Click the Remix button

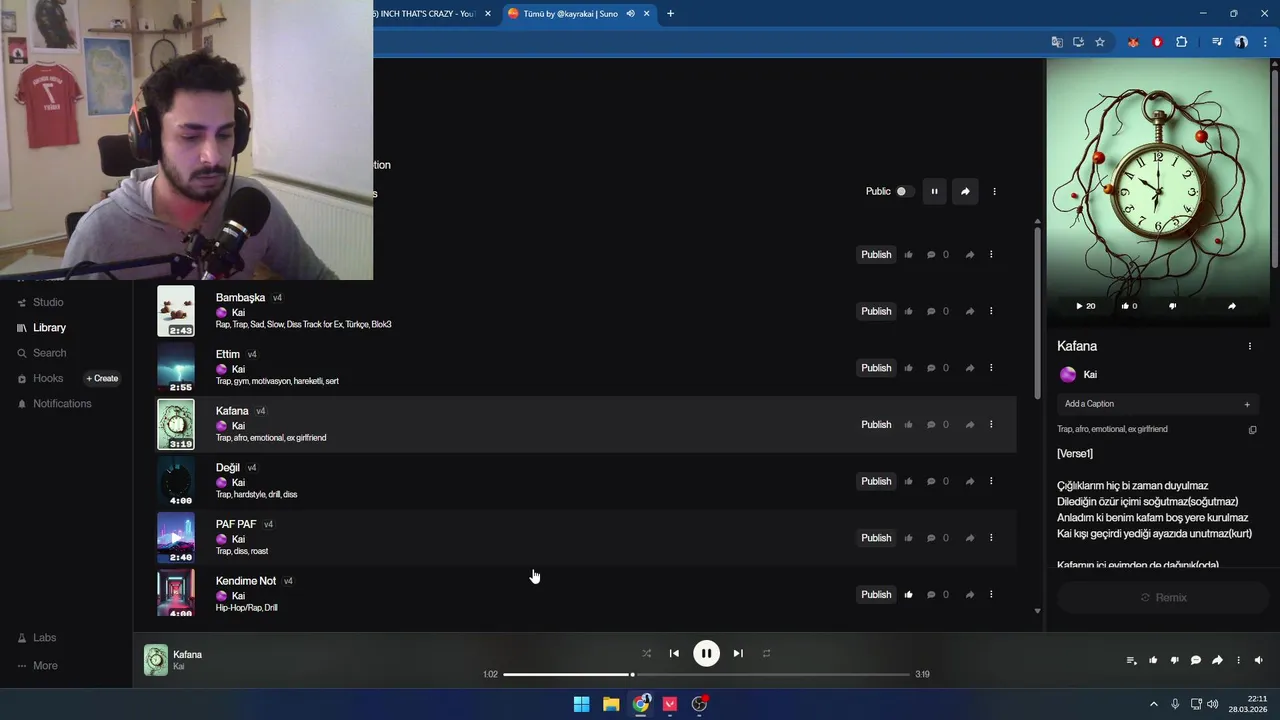pos(1163,597)
